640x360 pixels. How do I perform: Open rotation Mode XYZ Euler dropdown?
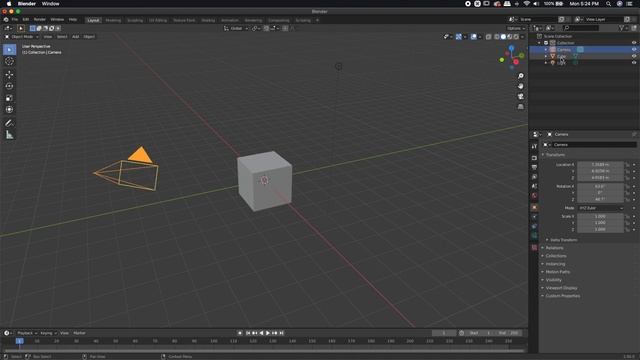point(601,208)
